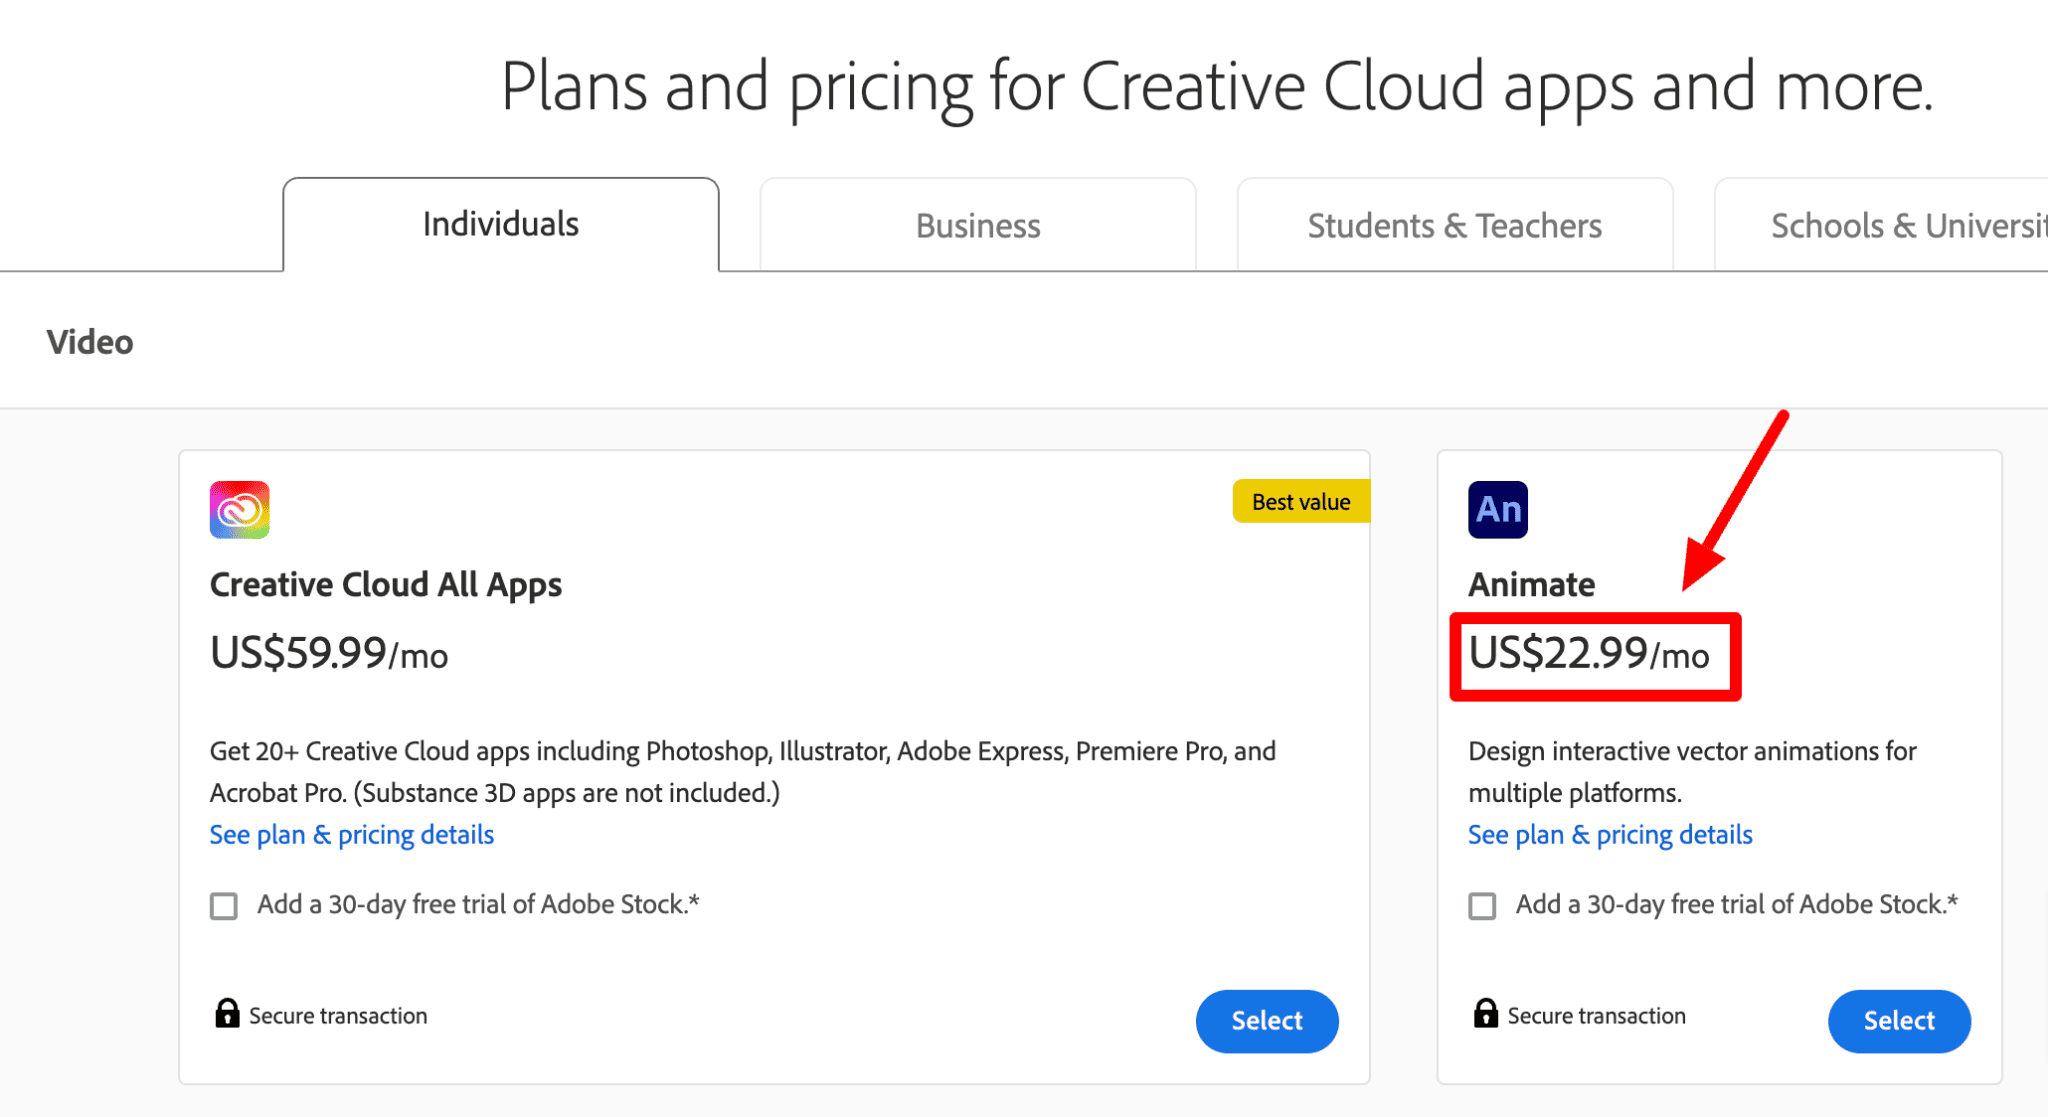Click the Best value badge
This screenshot has width=2048, height=1117.
pos(1300,501)
